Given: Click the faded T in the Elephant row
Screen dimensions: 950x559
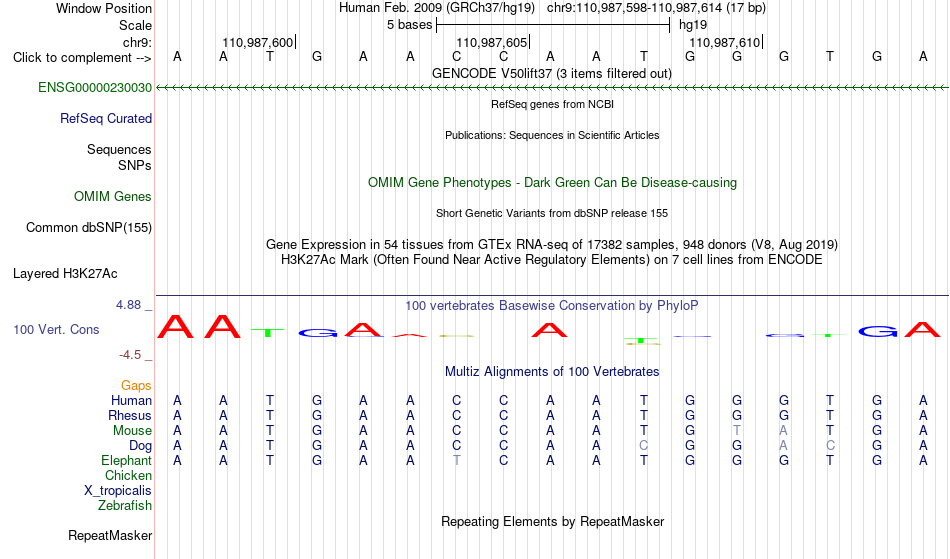Looking at the screenshot, I should tap(457, 461).
